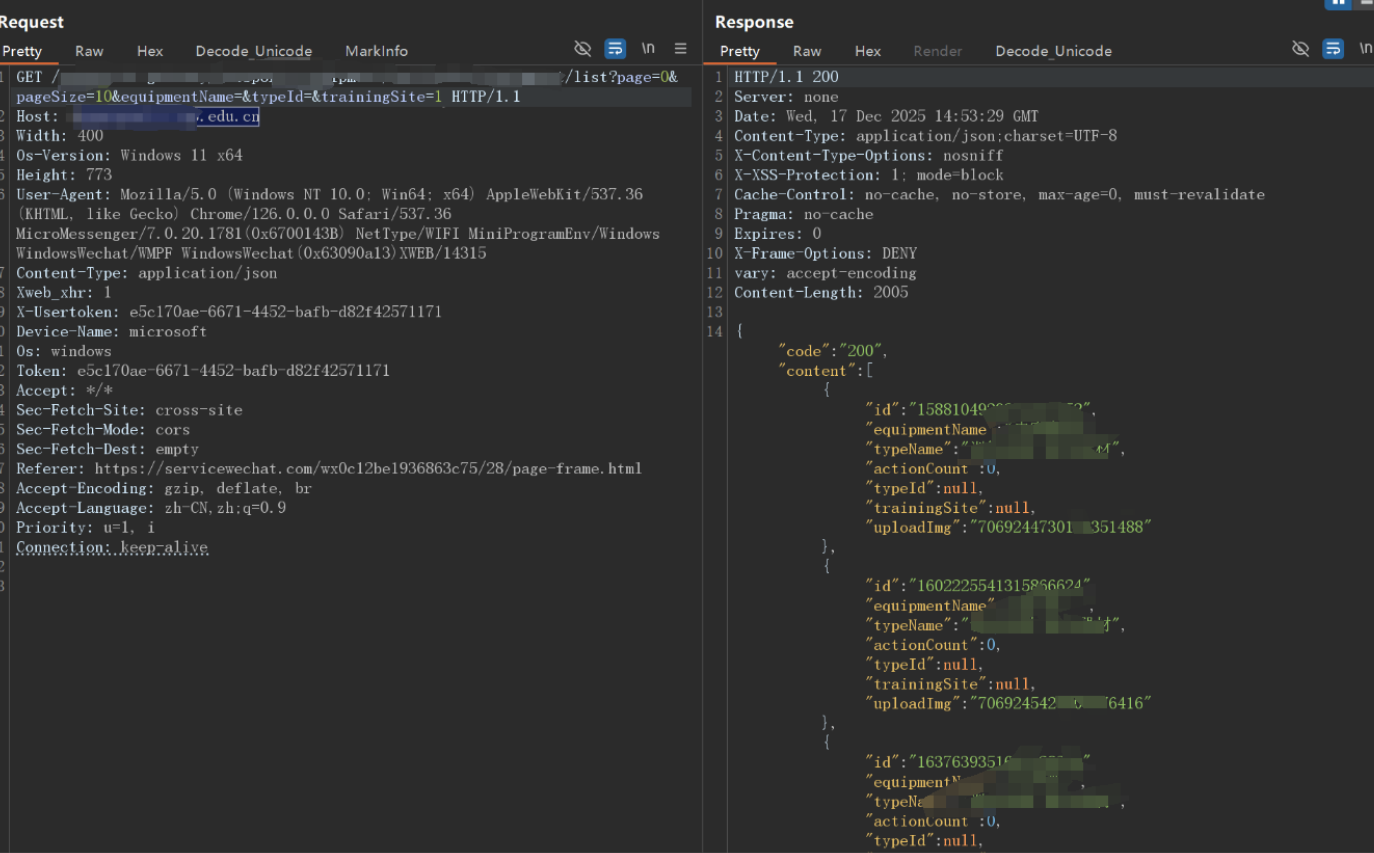Click the User-Agent Mozilla/5.0 header line
1374x853 pixels.
click(x=329, y=195)
